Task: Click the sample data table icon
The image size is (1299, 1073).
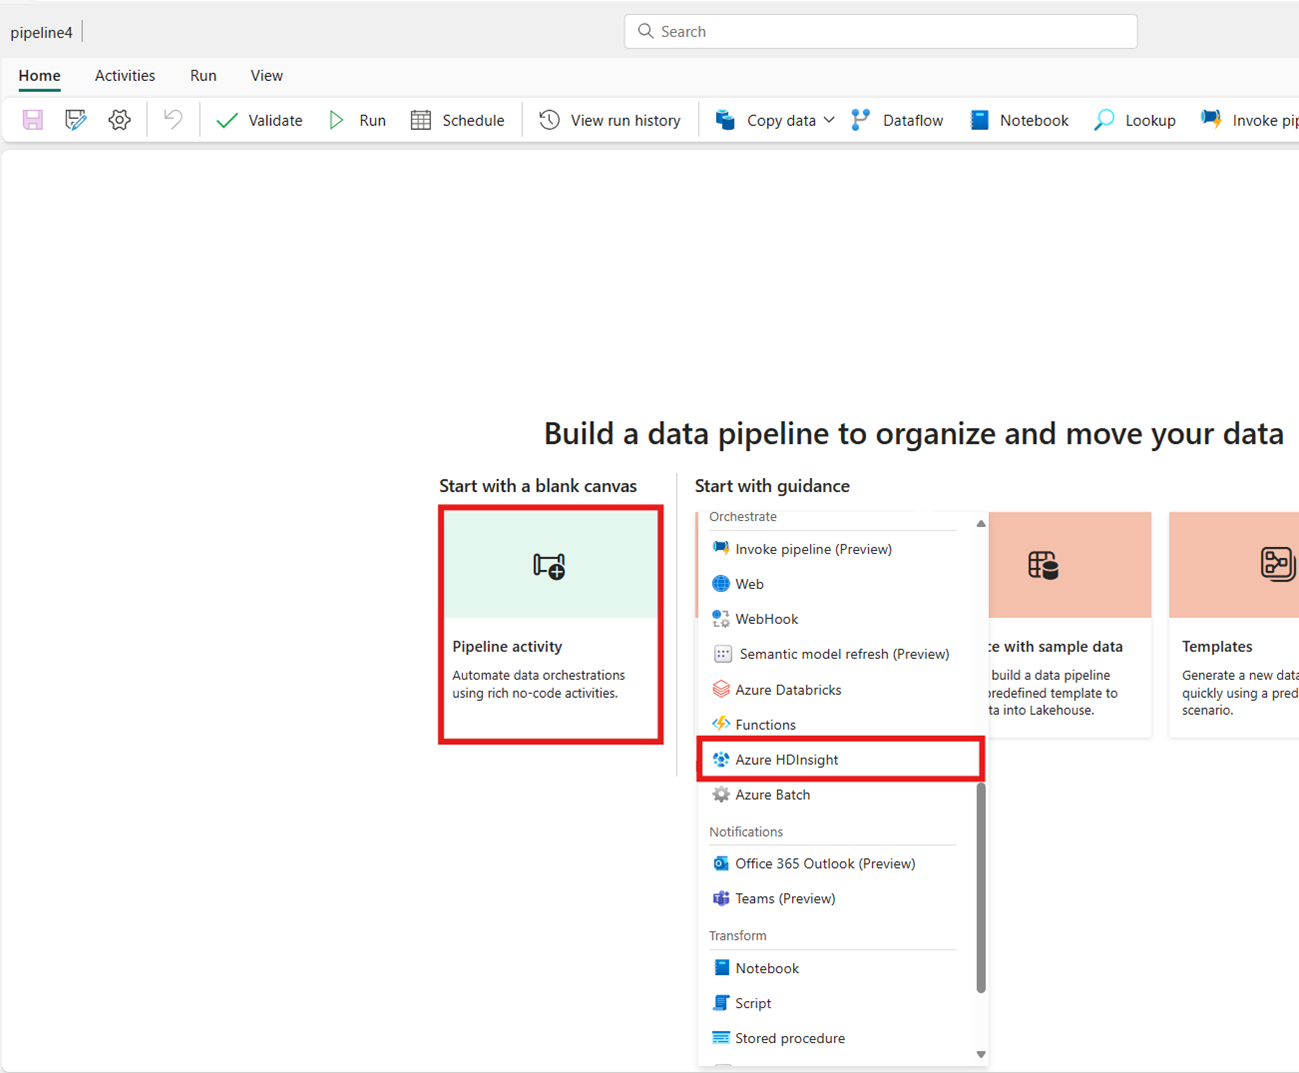Action: 1043,566
